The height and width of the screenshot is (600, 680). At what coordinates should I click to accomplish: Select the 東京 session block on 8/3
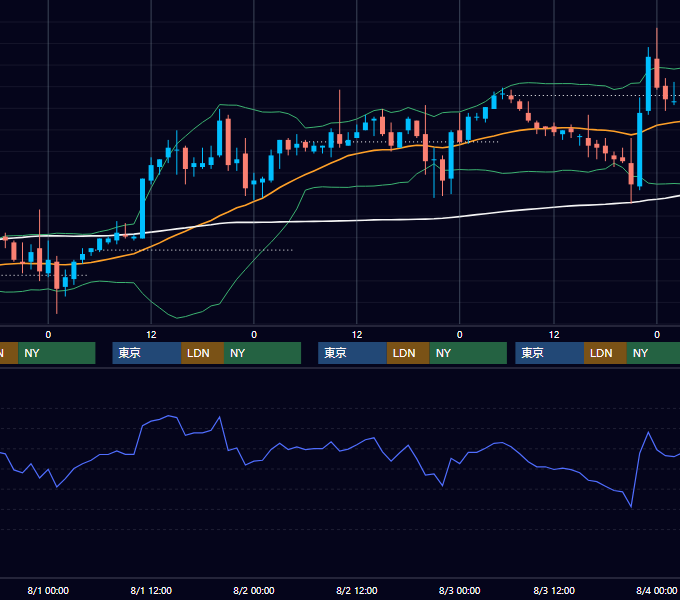(549, 353)
